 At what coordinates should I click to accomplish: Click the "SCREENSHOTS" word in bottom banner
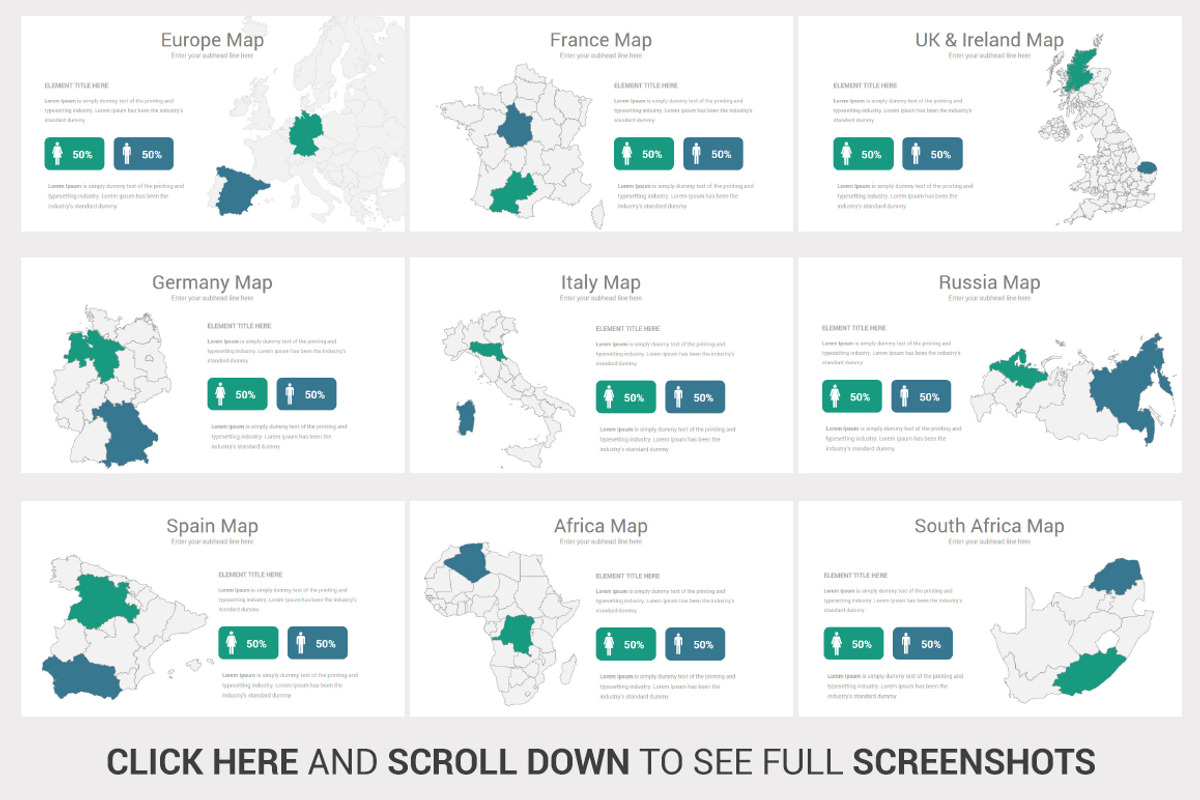click(973, 762)
